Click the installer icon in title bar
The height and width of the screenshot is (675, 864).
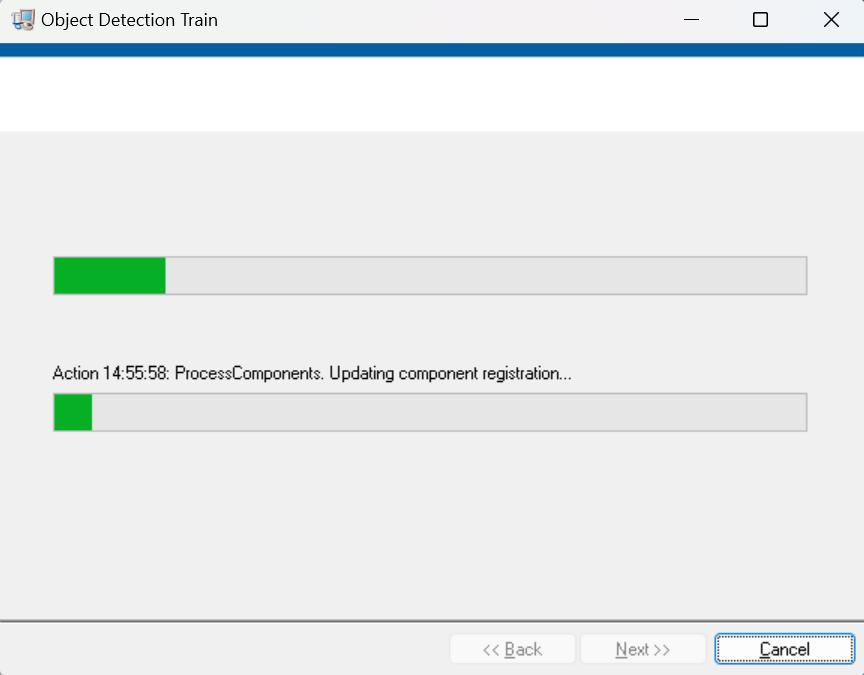23,20
